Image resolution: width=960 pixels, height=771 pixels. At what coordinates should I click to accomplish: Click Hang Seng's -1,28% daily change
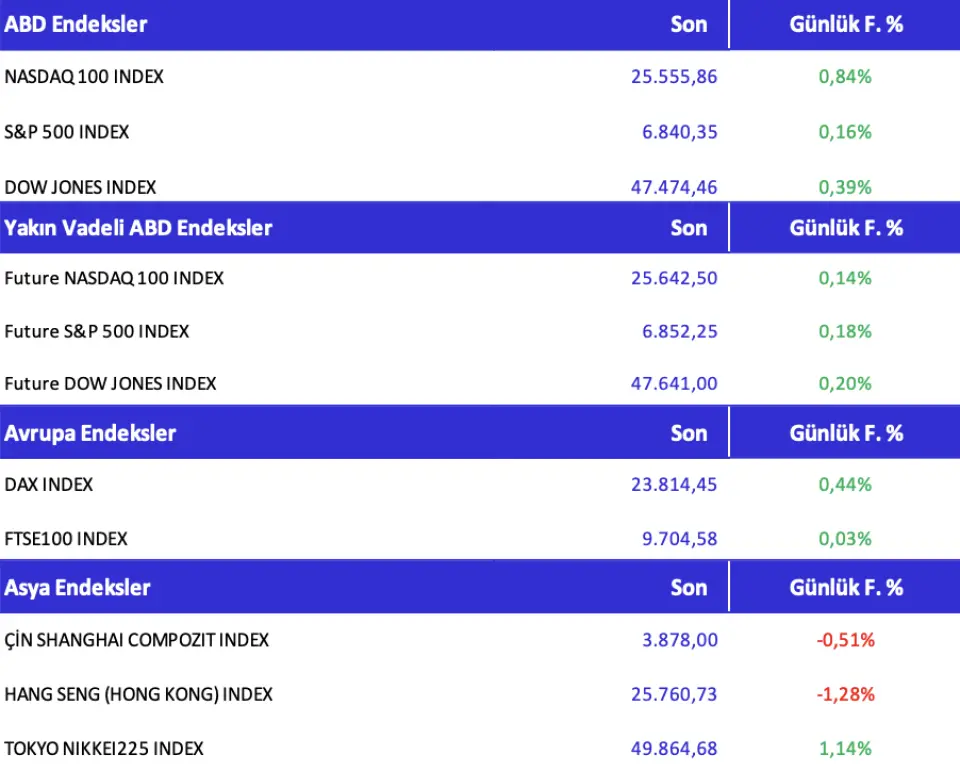[x=845, y=694]
